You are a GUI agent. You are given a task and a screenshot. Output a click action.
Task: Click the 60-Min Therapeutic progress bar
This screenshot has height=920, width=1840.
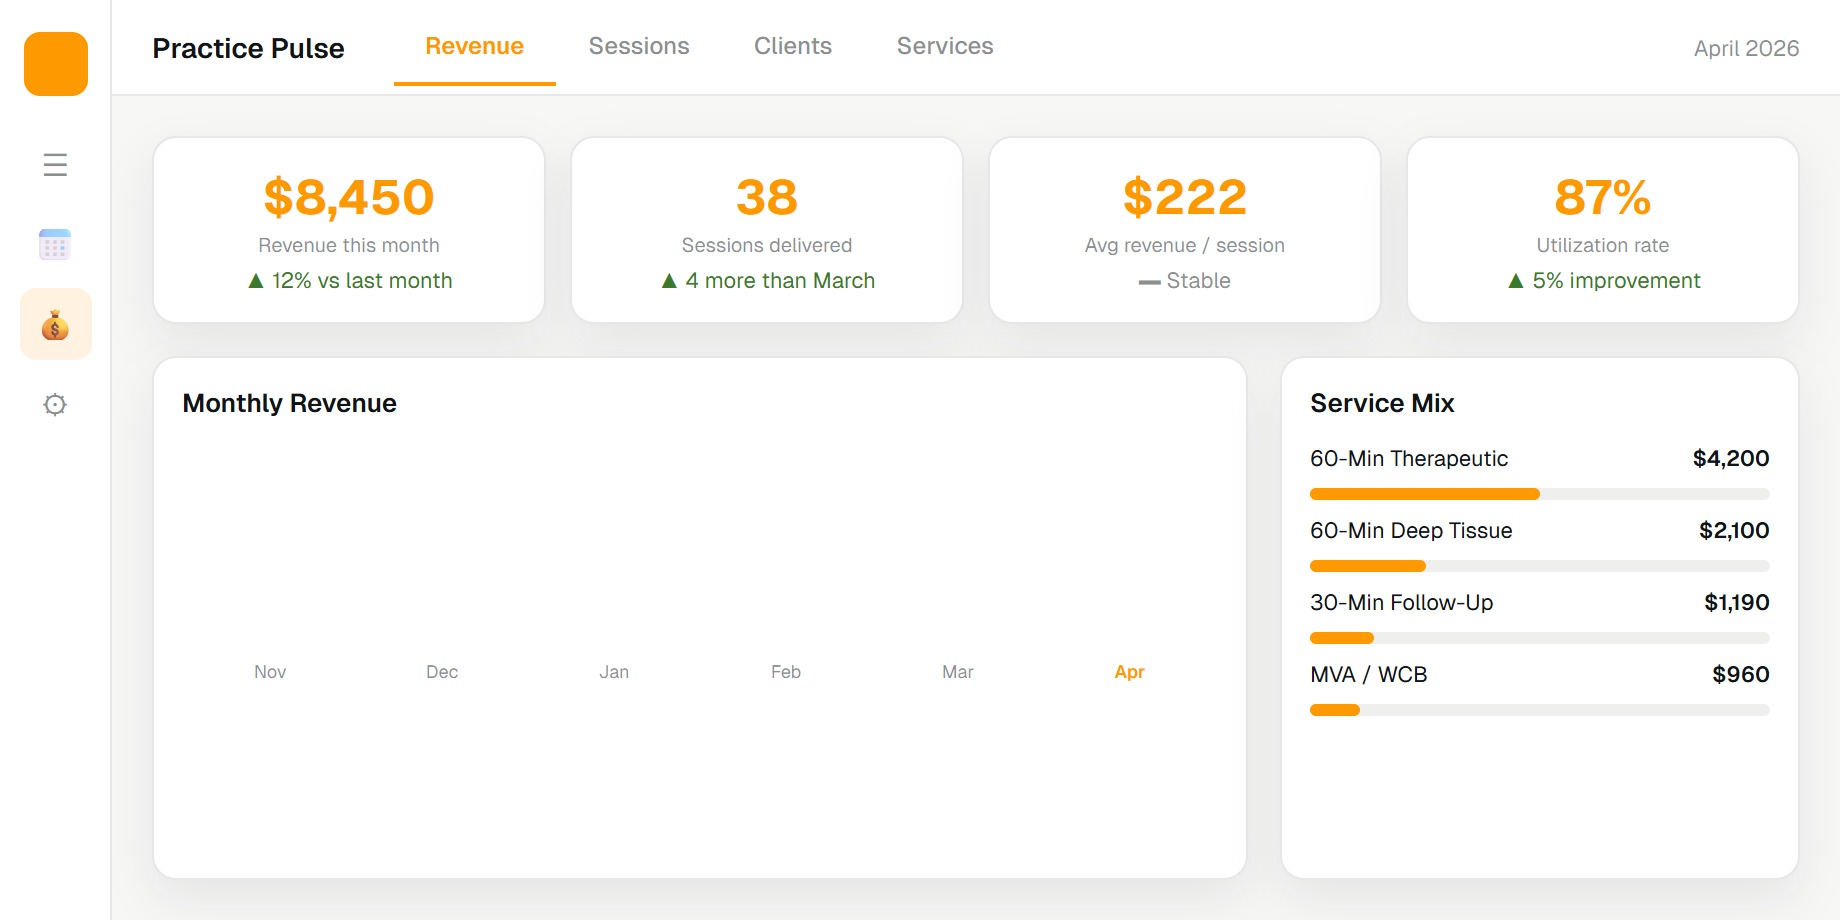1540,494
